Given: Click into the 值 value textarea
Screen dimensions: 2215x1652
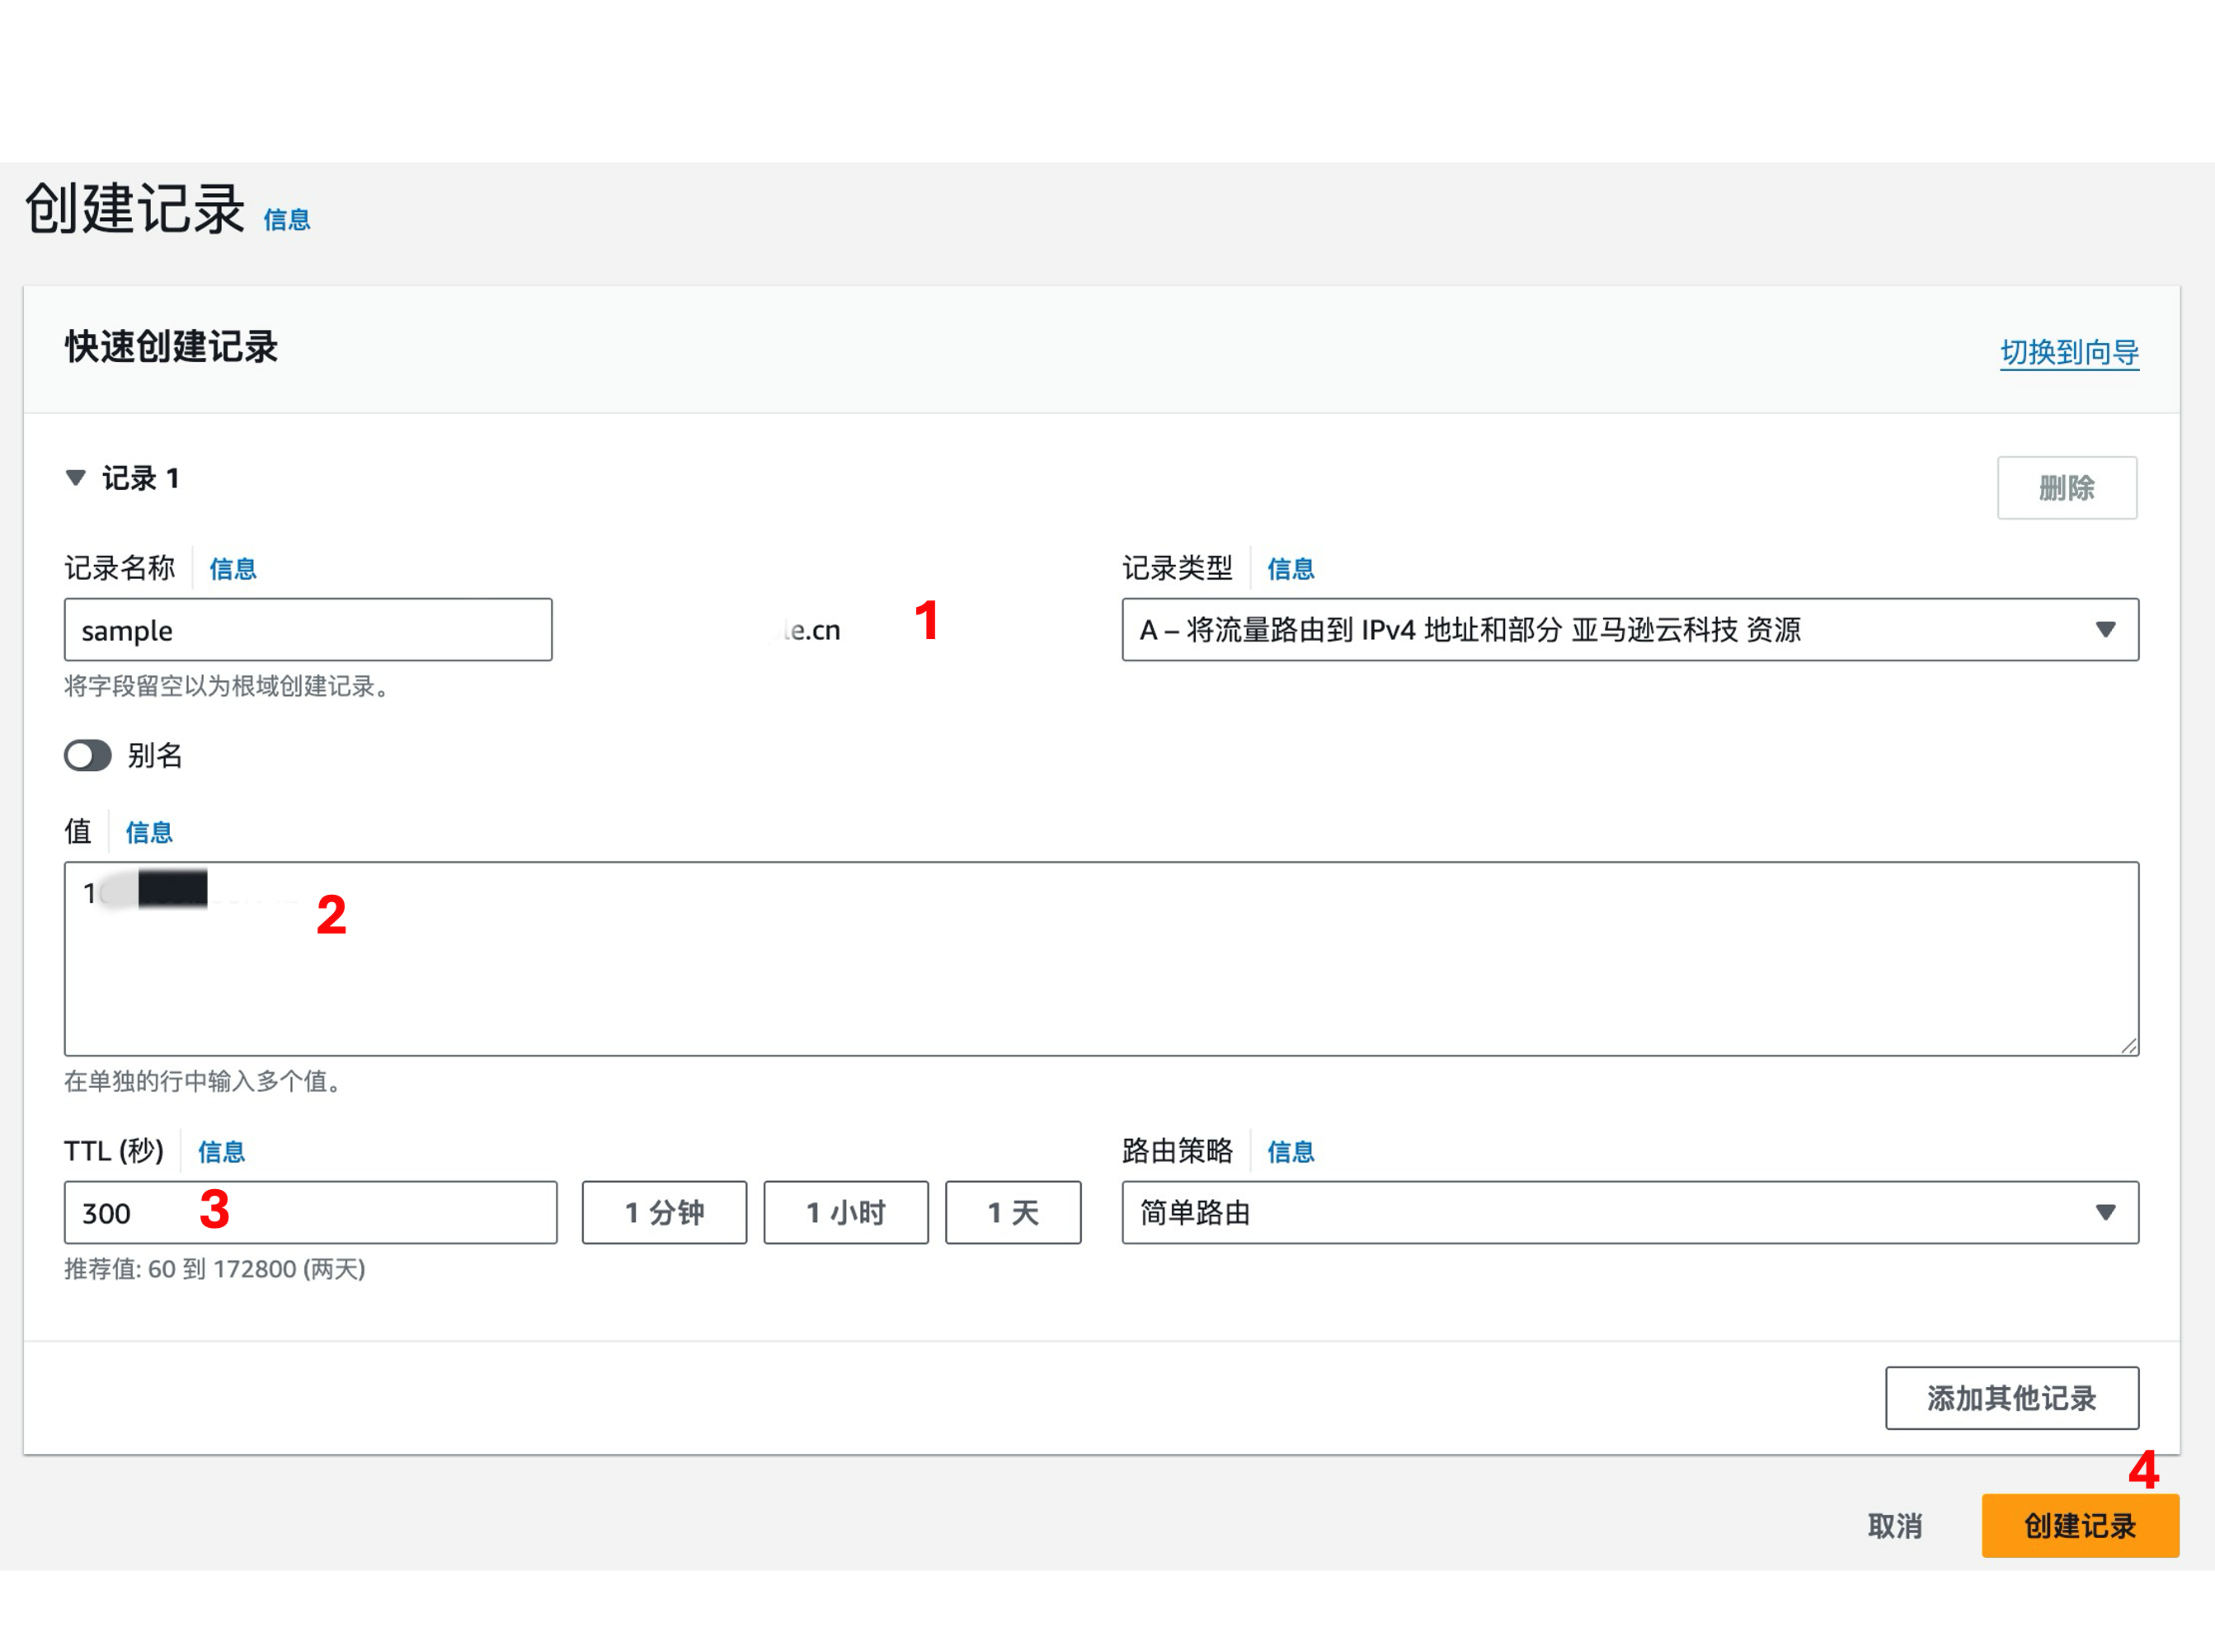Looking at the screenshot, I should click(1101, 959).
